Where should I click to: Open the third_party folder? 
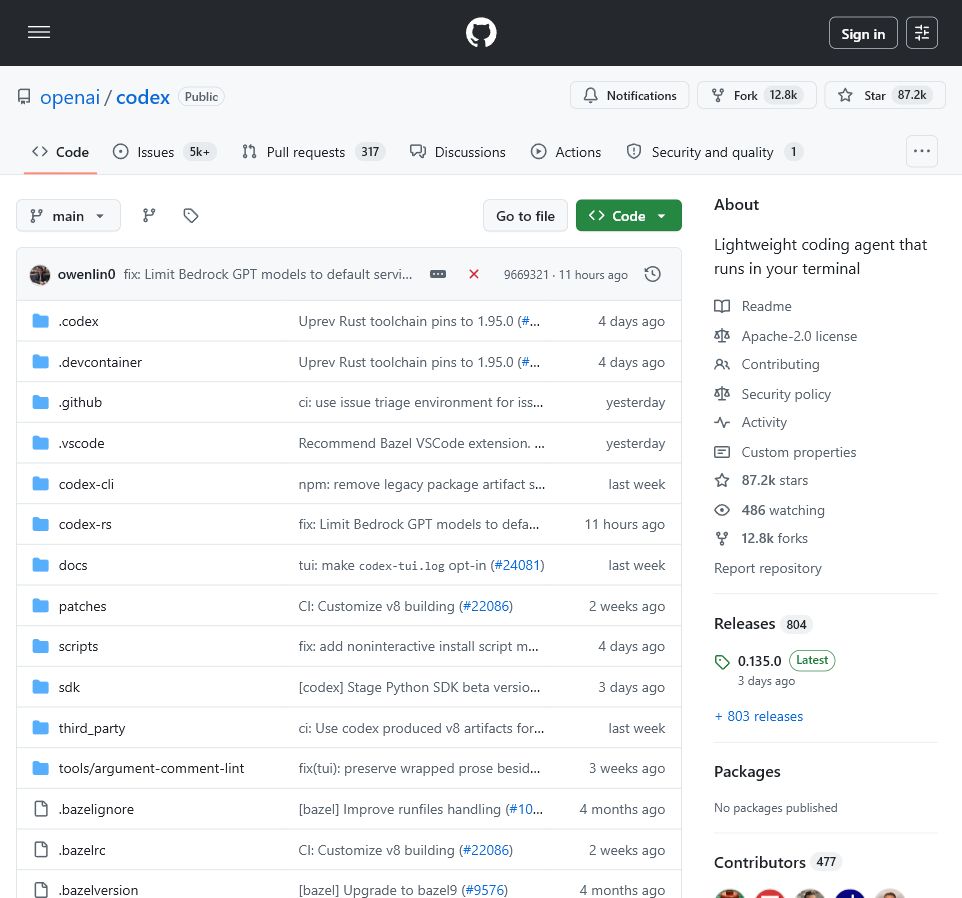click(92, 729)
